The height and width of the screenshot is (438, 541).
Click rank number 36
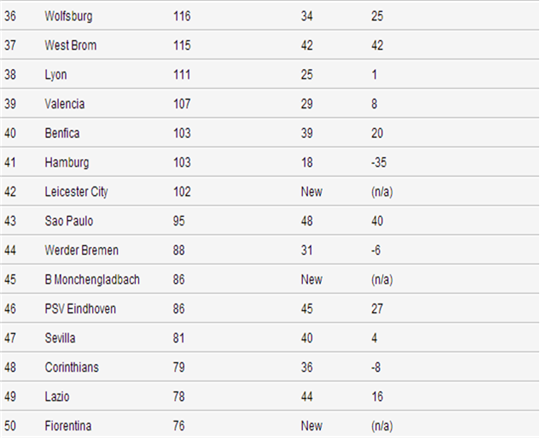pyautogui.click(x=10, y=16)
